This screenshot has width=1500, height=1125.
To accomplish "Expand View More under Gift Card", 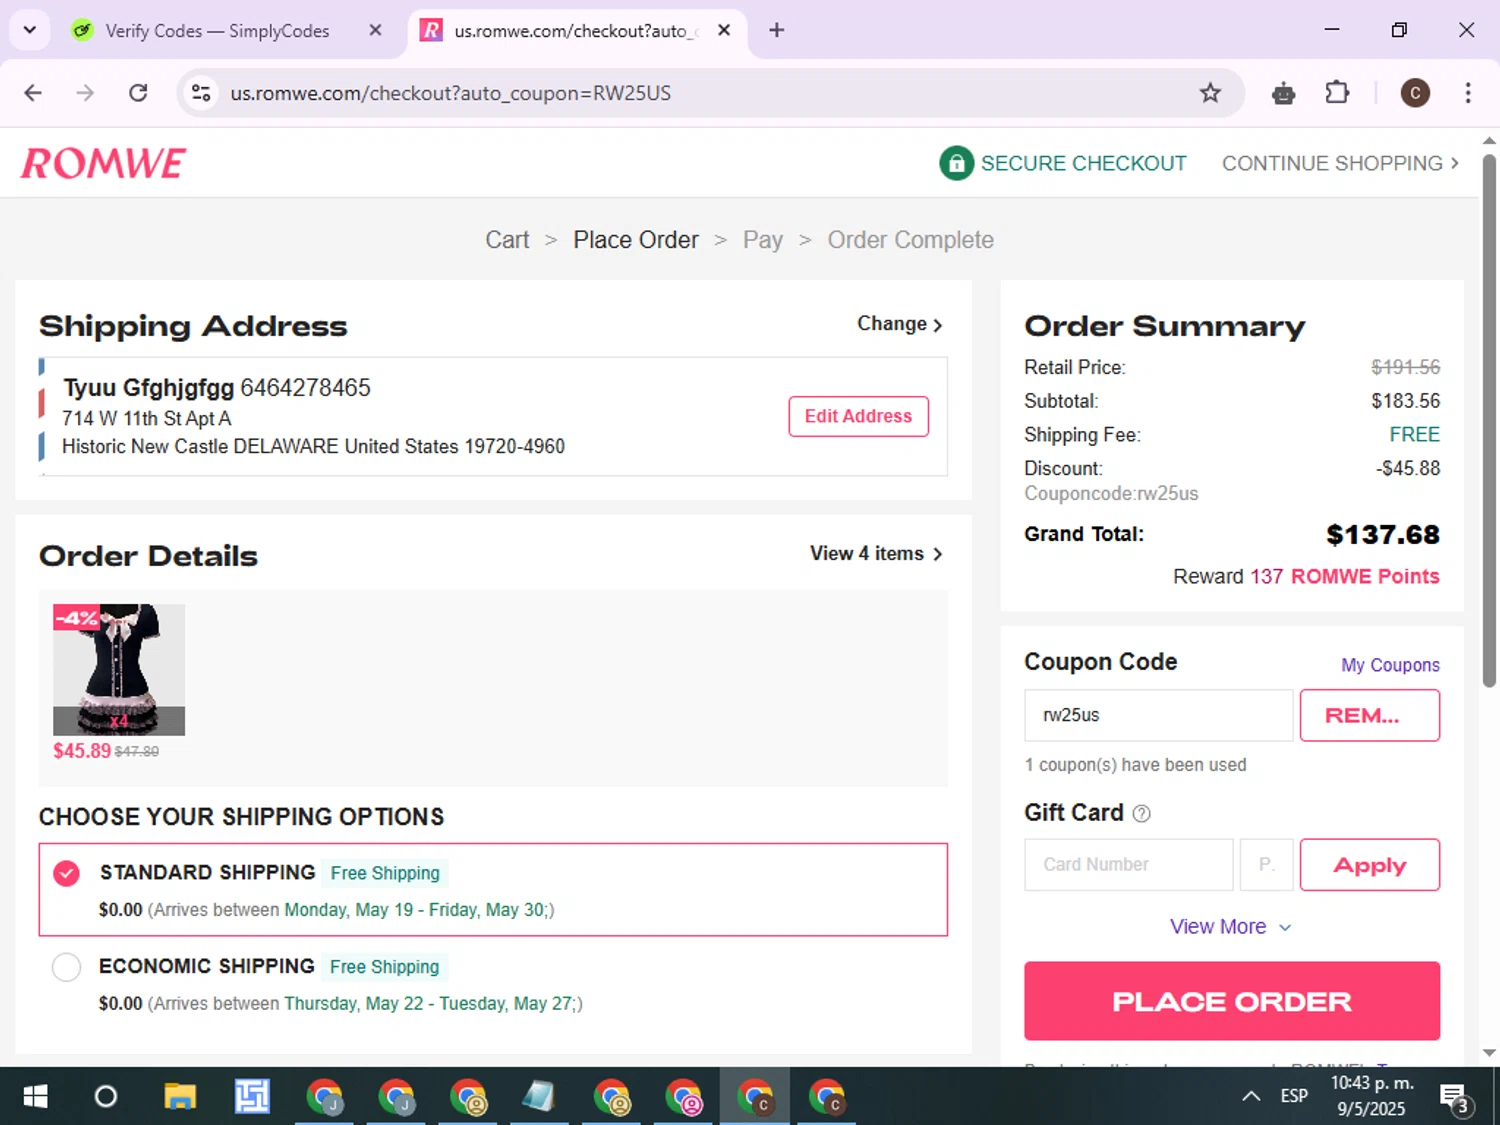I will 1231,927.
